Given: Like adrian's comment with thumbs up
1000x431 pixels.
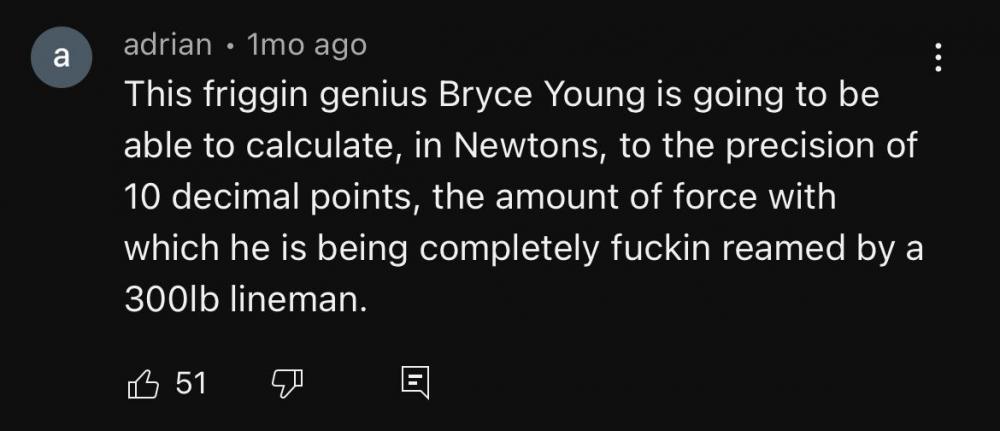Looking at the screenshot, I should click(x=143, y=382).
